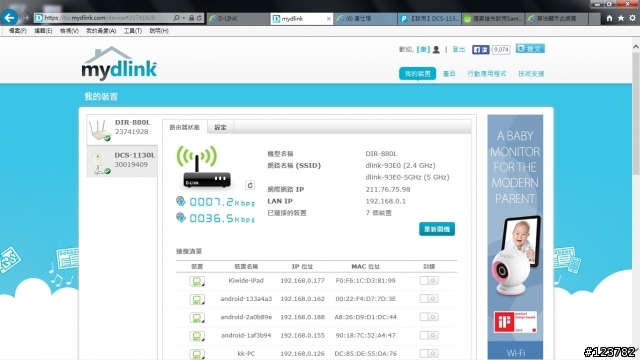Open the File (F) menu
The height and width of the screenshot is (360, 640).
18,31
